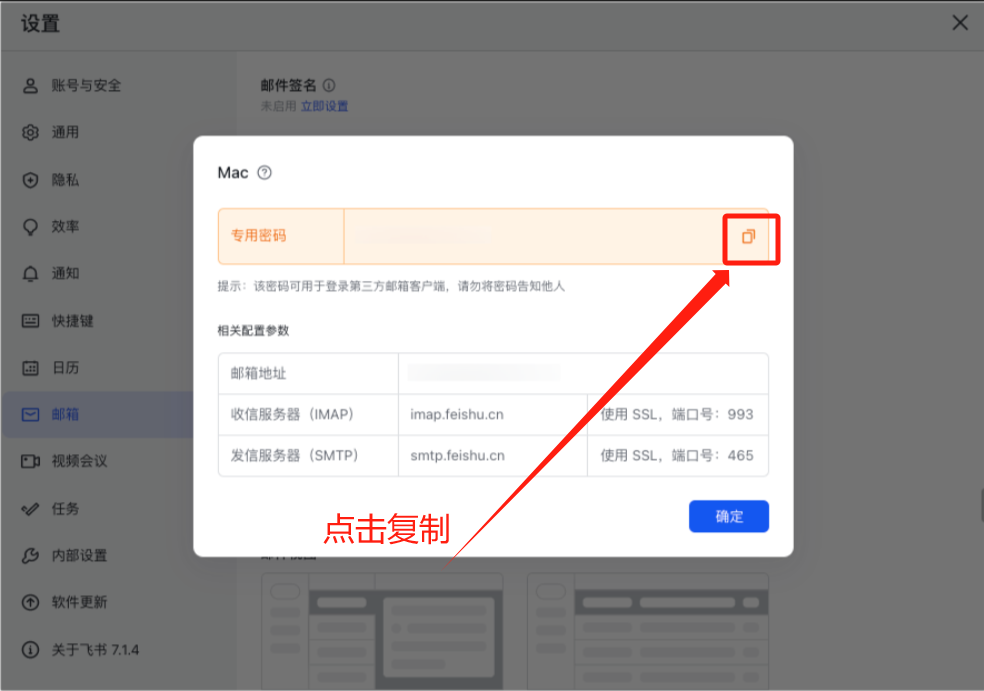Click the 邮箱 envelope icon
This screenshot has width=984, height=691.
[30, 415]
